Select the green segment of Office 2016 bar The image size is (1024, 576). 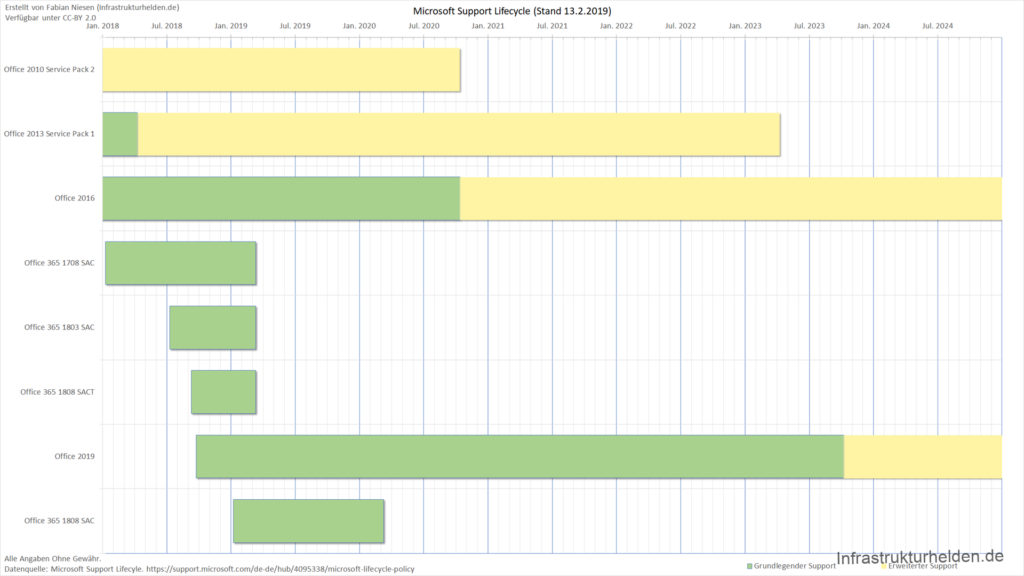coord(281,199)
